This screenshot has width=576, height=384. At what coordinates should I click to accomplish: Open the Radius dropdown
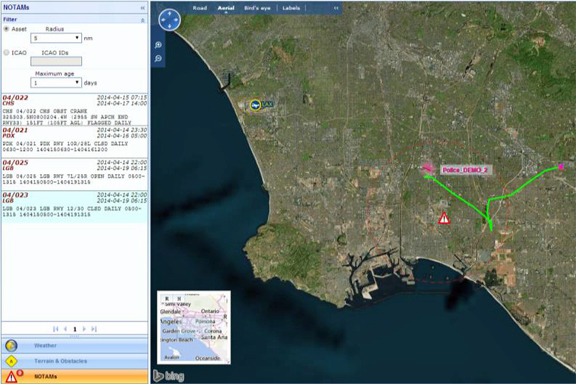(56, 38)
